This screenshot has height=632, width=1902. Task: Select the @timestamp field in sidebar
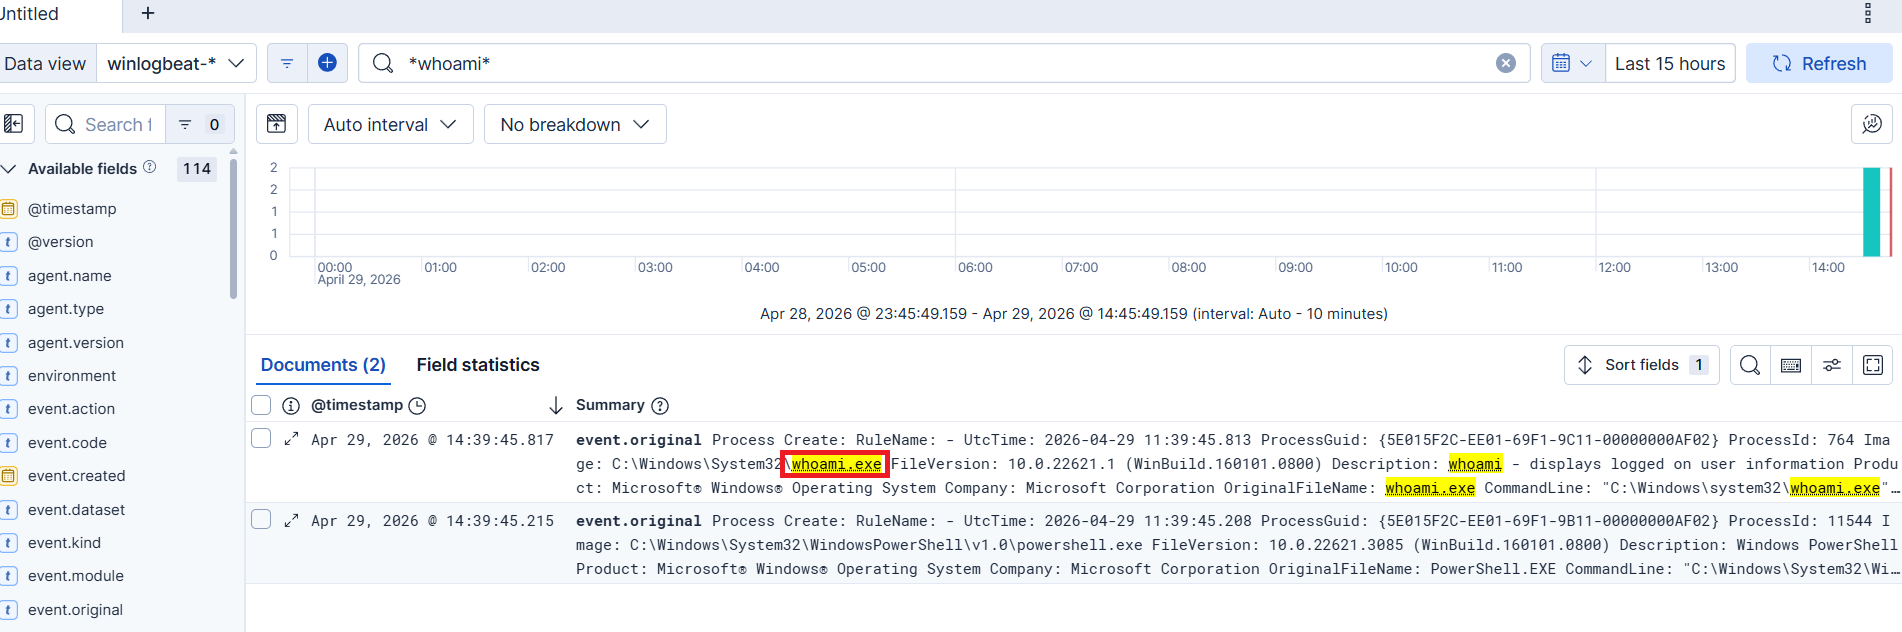pos(72,209)
